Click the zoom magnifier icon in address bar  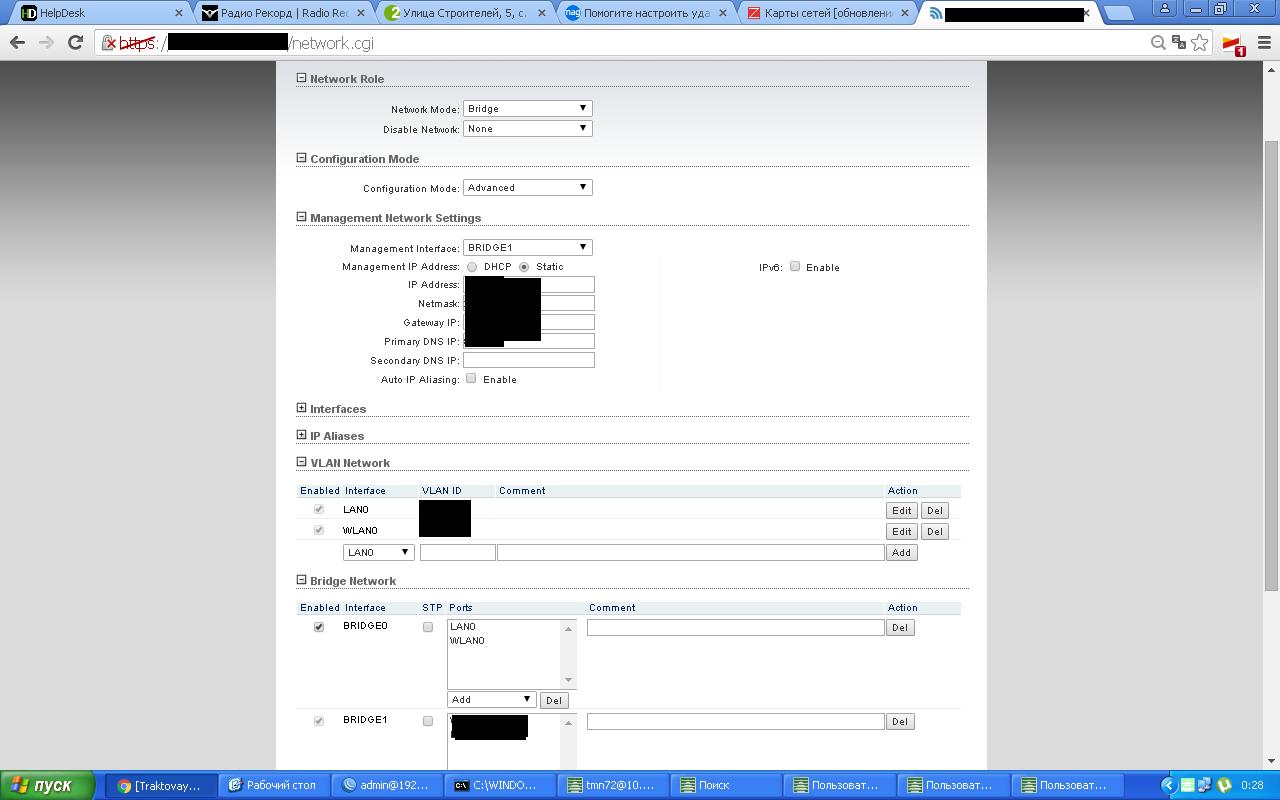(1158, 43)
